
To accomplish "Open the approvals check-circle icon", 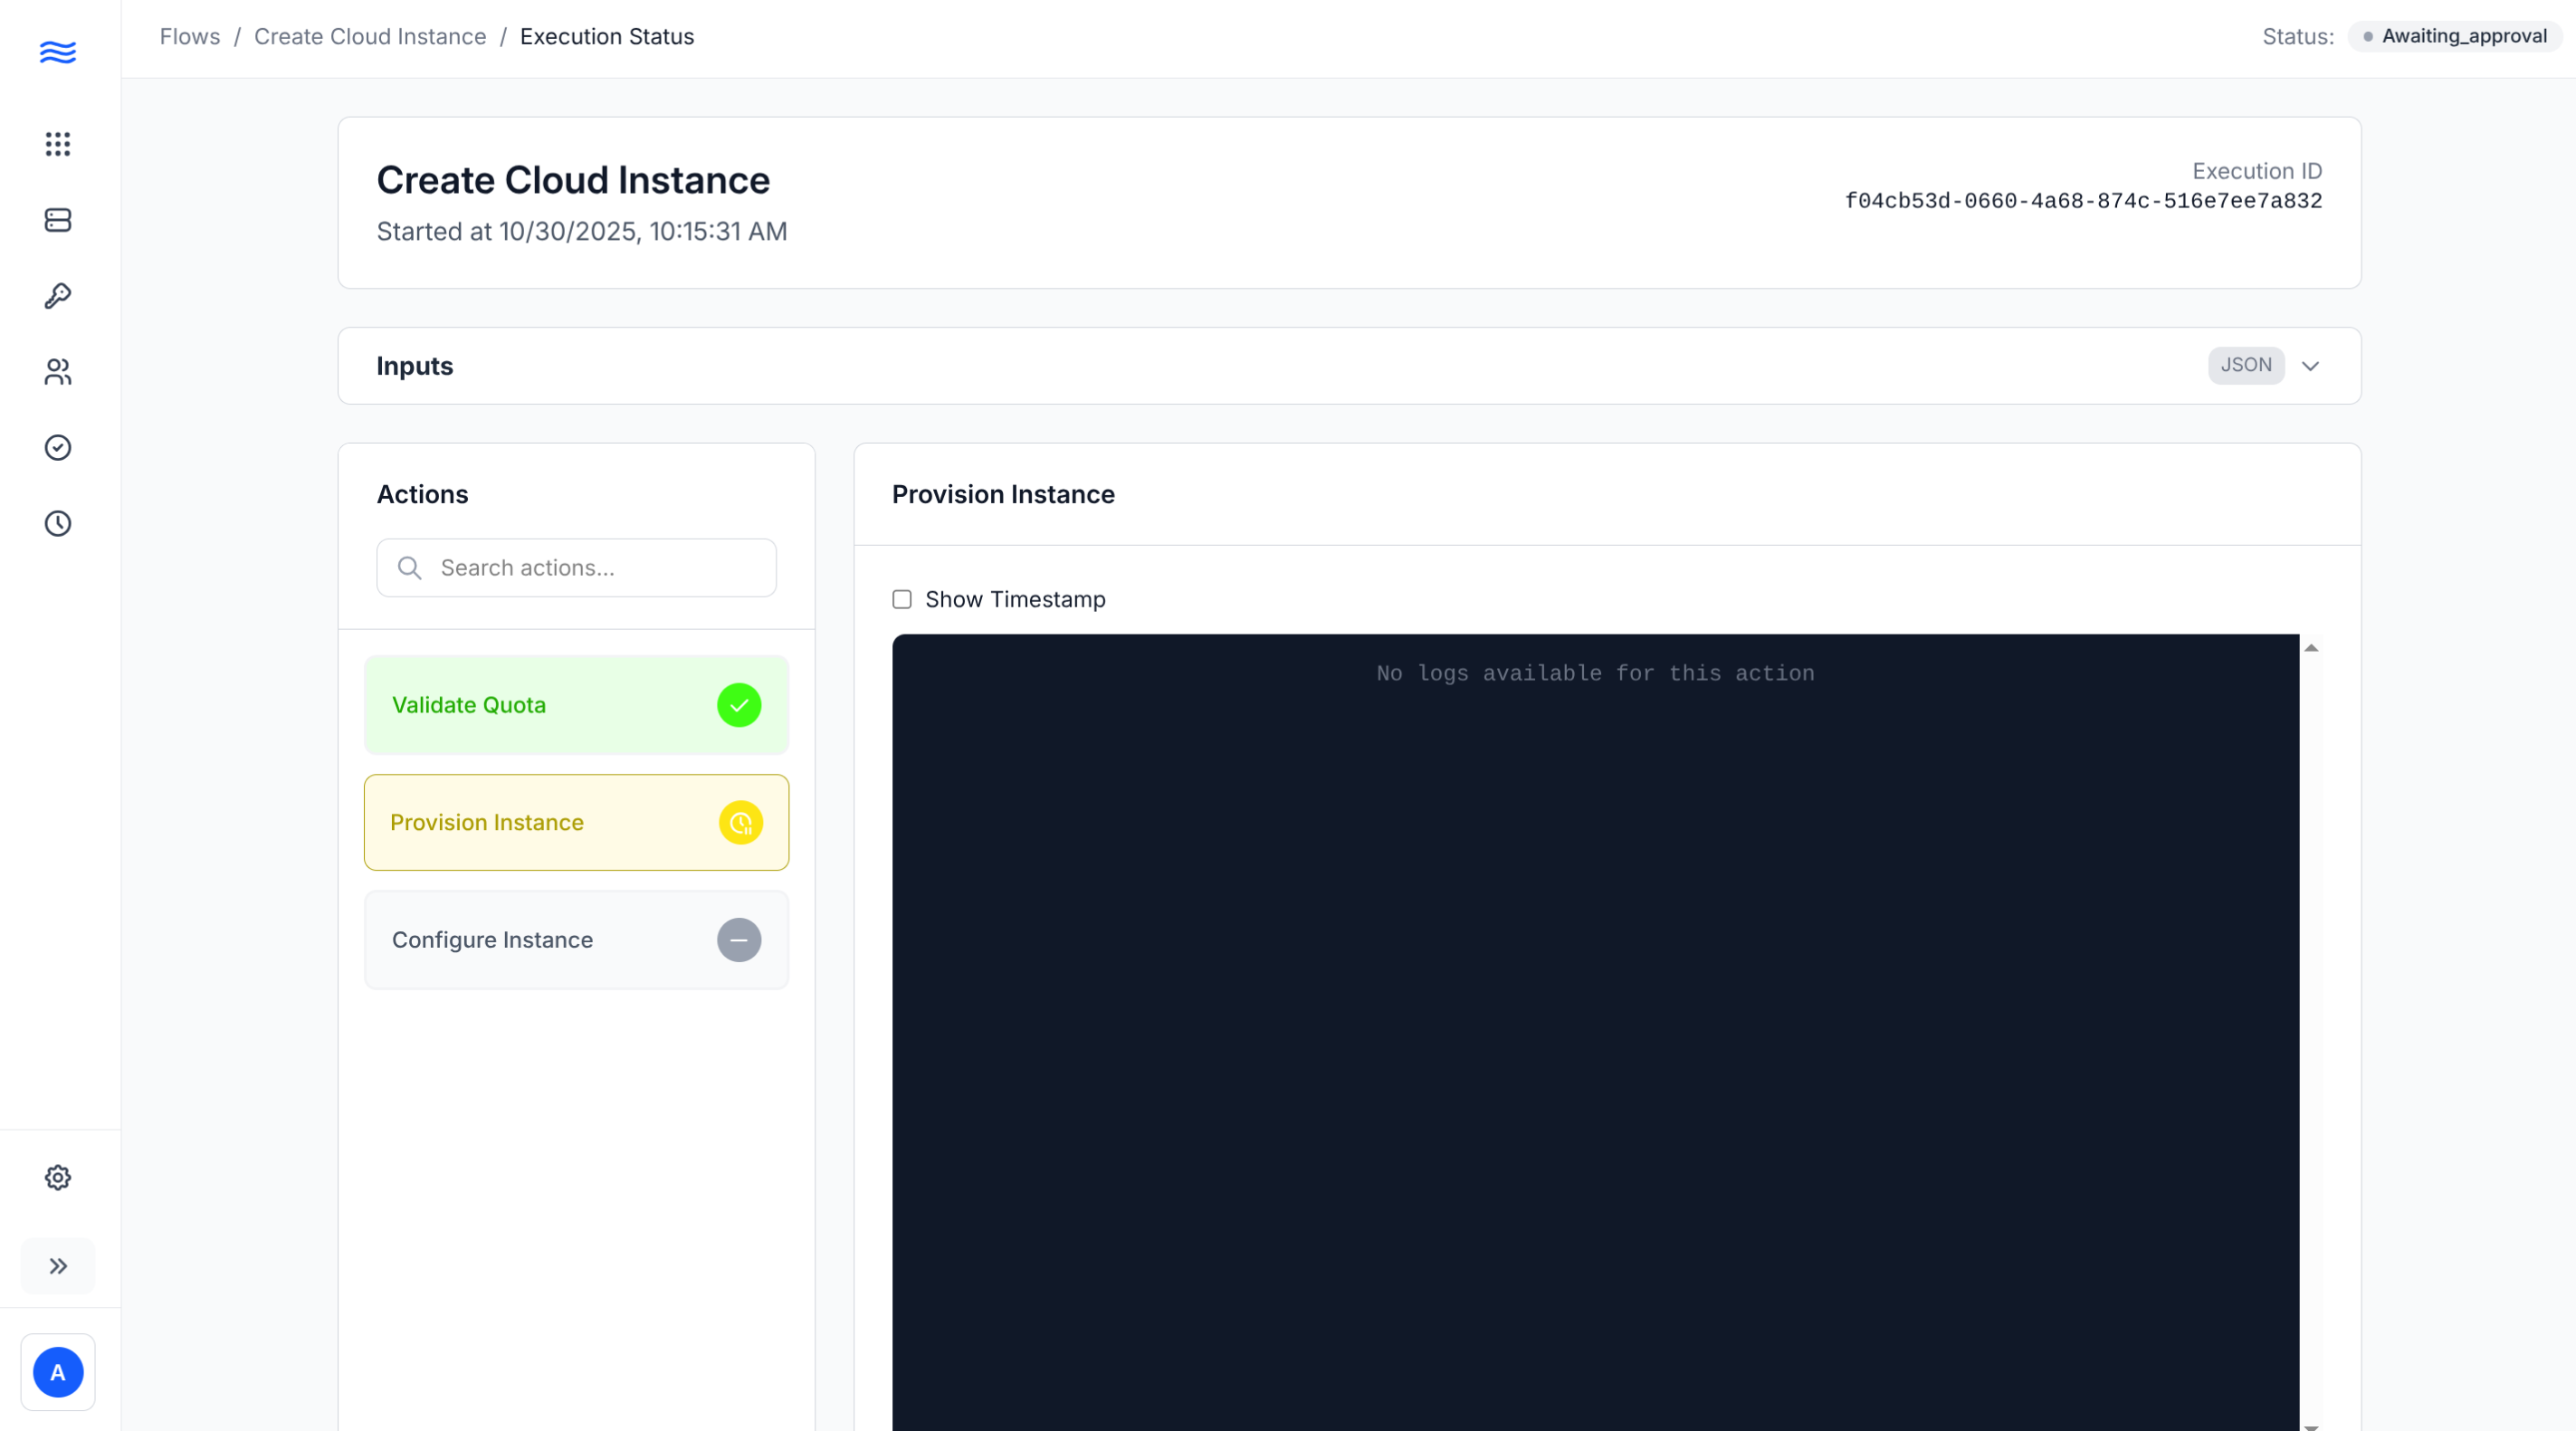I will coord(58,447).
